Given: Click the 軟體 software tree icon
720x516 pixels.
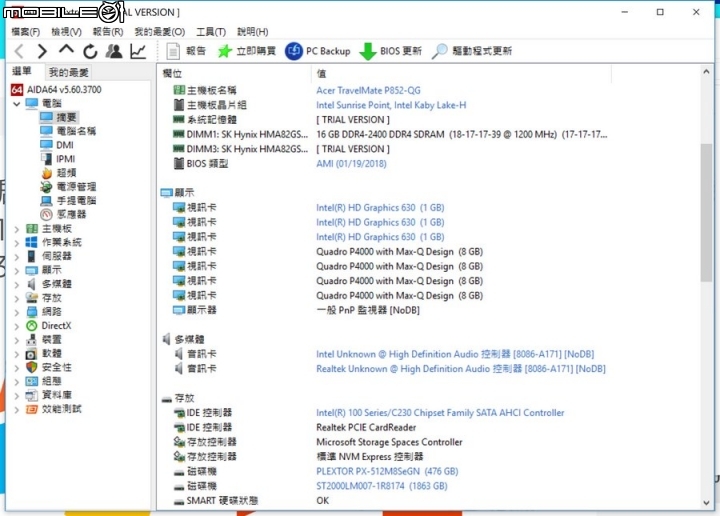Looking at the screenshot, I should tap(31, 354).
